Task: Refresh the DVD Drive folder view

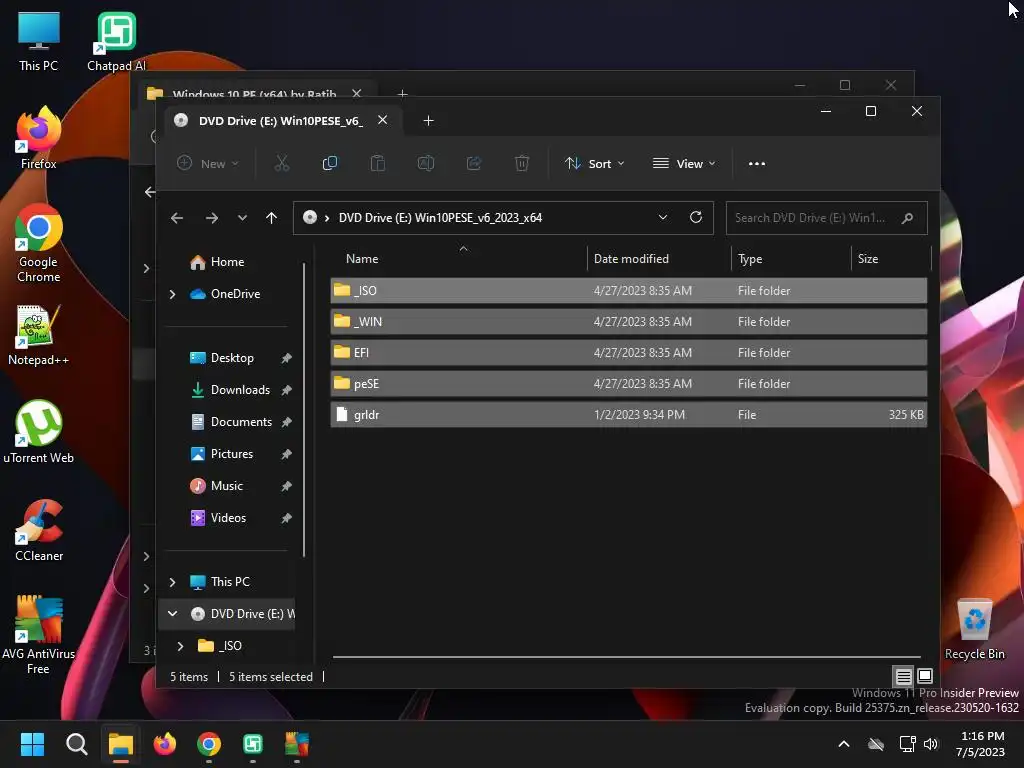Action: click(696, 217)
